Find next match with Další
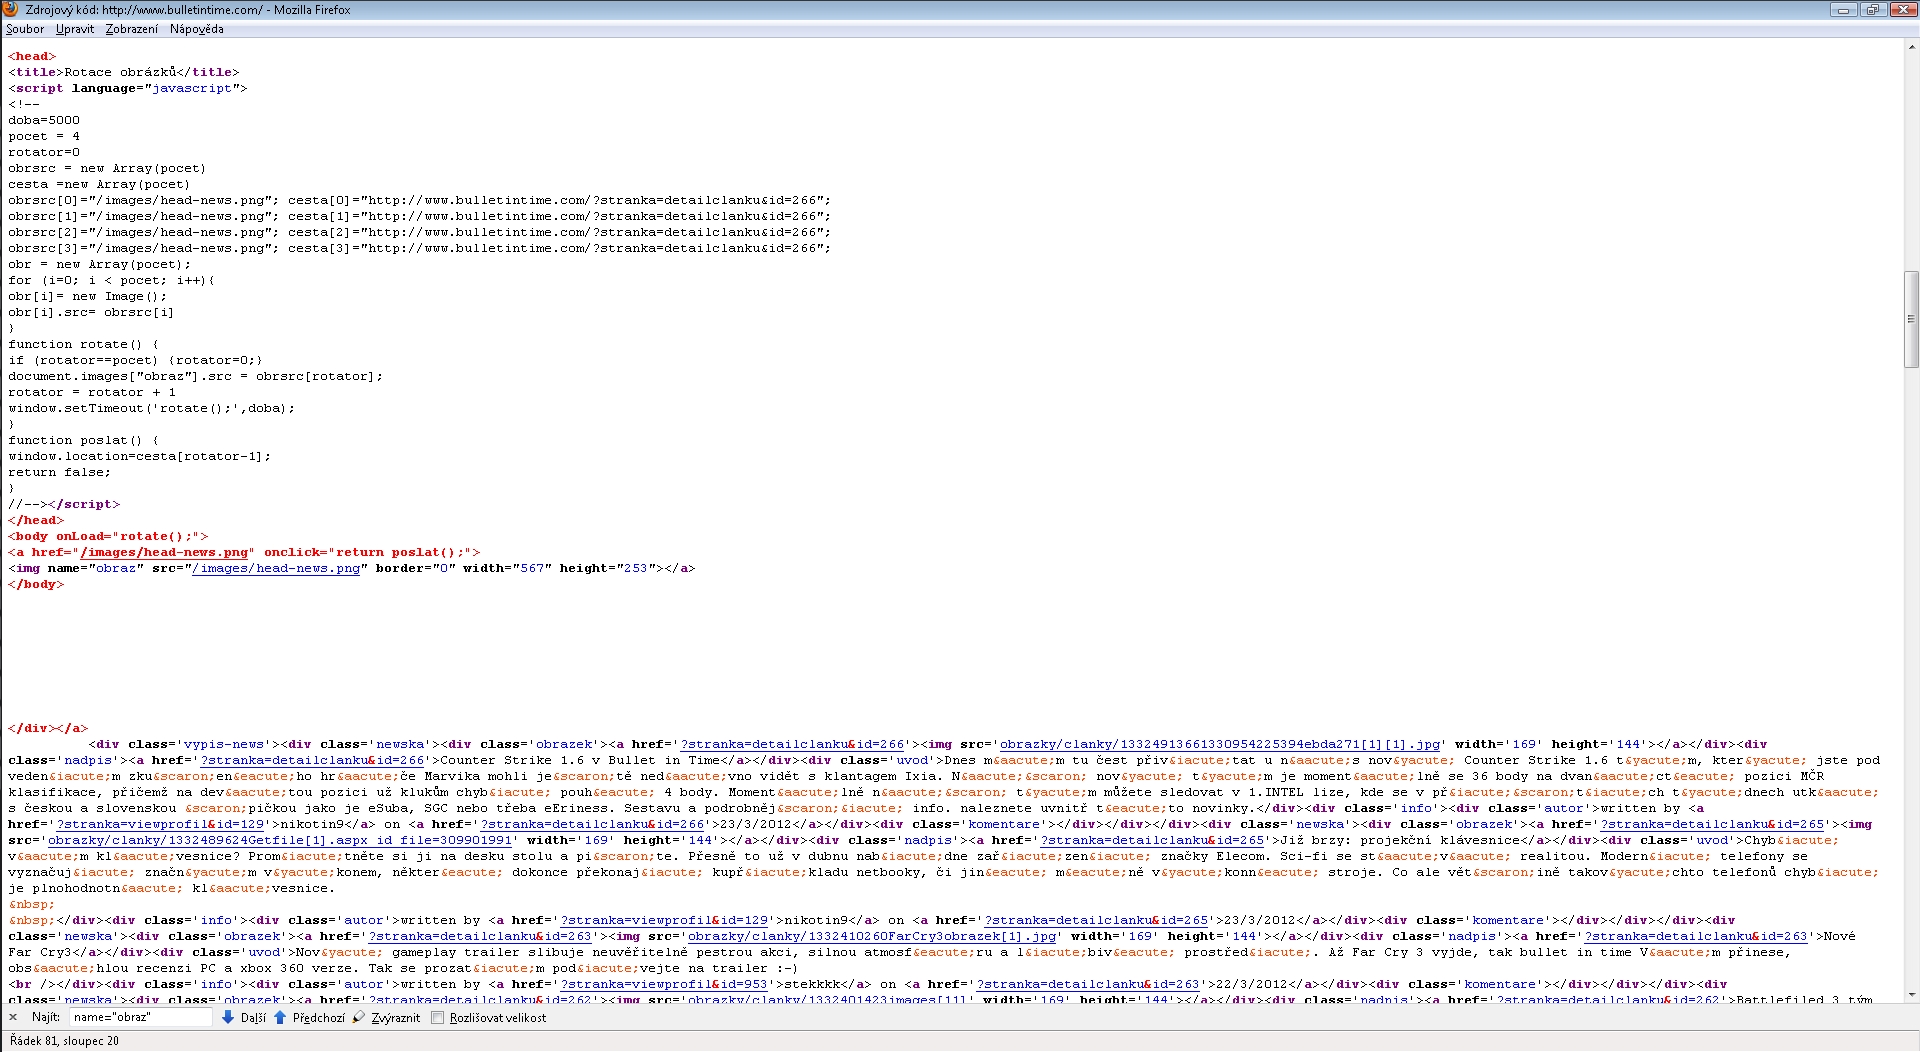The width and height of the screenshot is (1920, 1052). (244, 1018)
